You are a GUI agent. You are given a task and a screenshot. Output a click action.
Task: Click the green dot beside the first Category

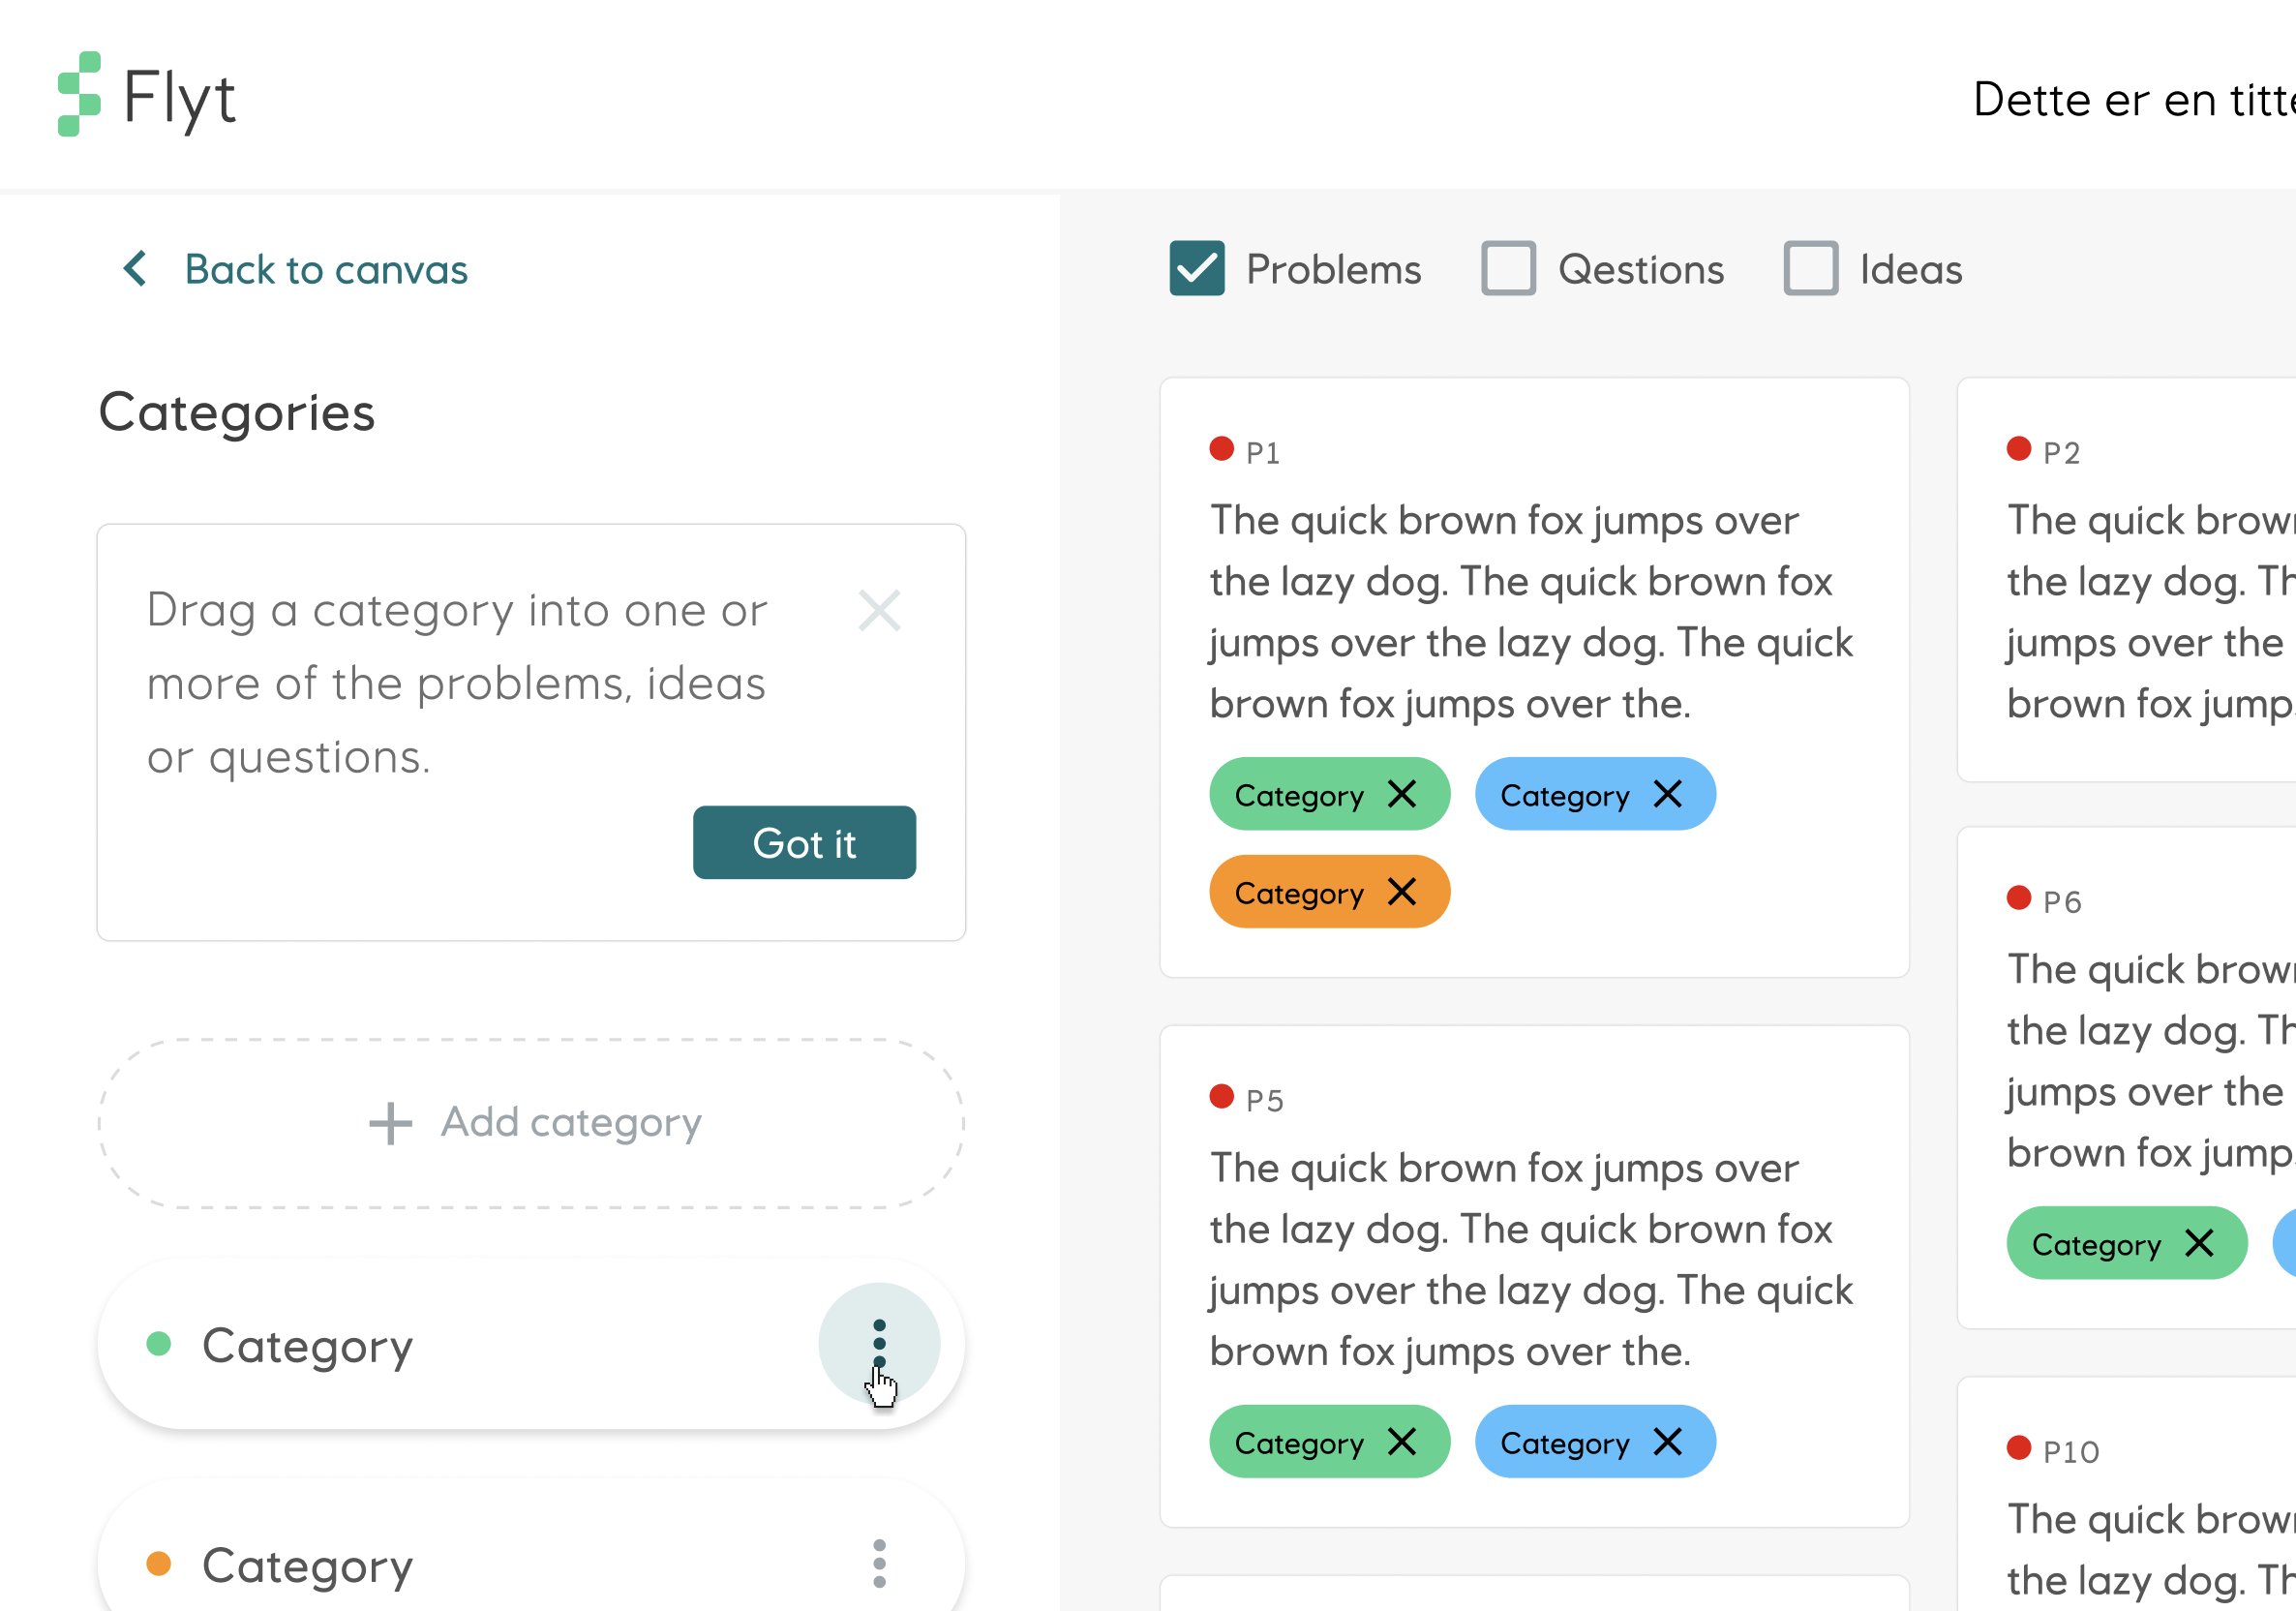[x=160, y=1344]
